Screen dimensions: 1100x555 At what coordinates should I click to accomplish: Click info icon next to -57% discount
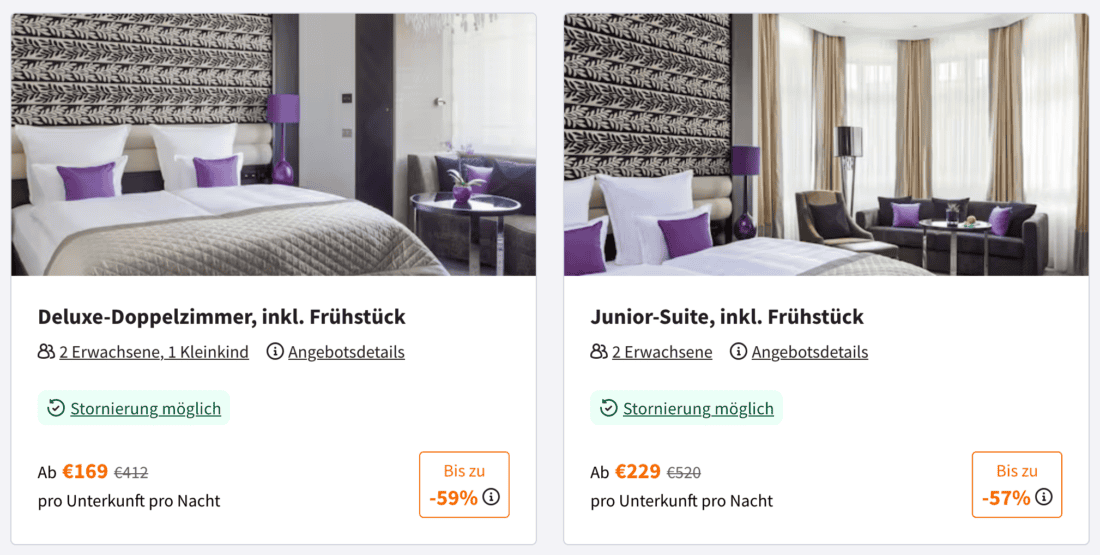pyautogui.click(x=1044, y=497)
